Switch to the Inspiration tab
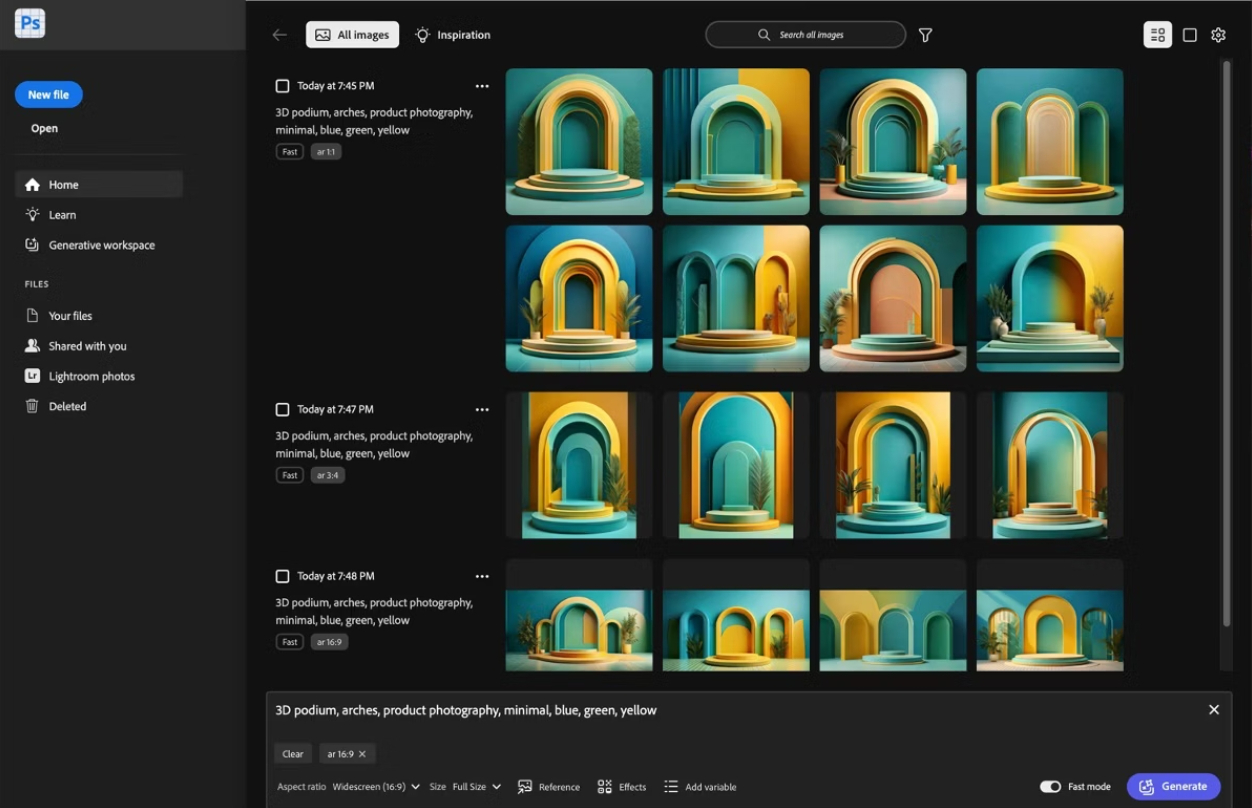The image size is (1252, 808). pos(453,35)
